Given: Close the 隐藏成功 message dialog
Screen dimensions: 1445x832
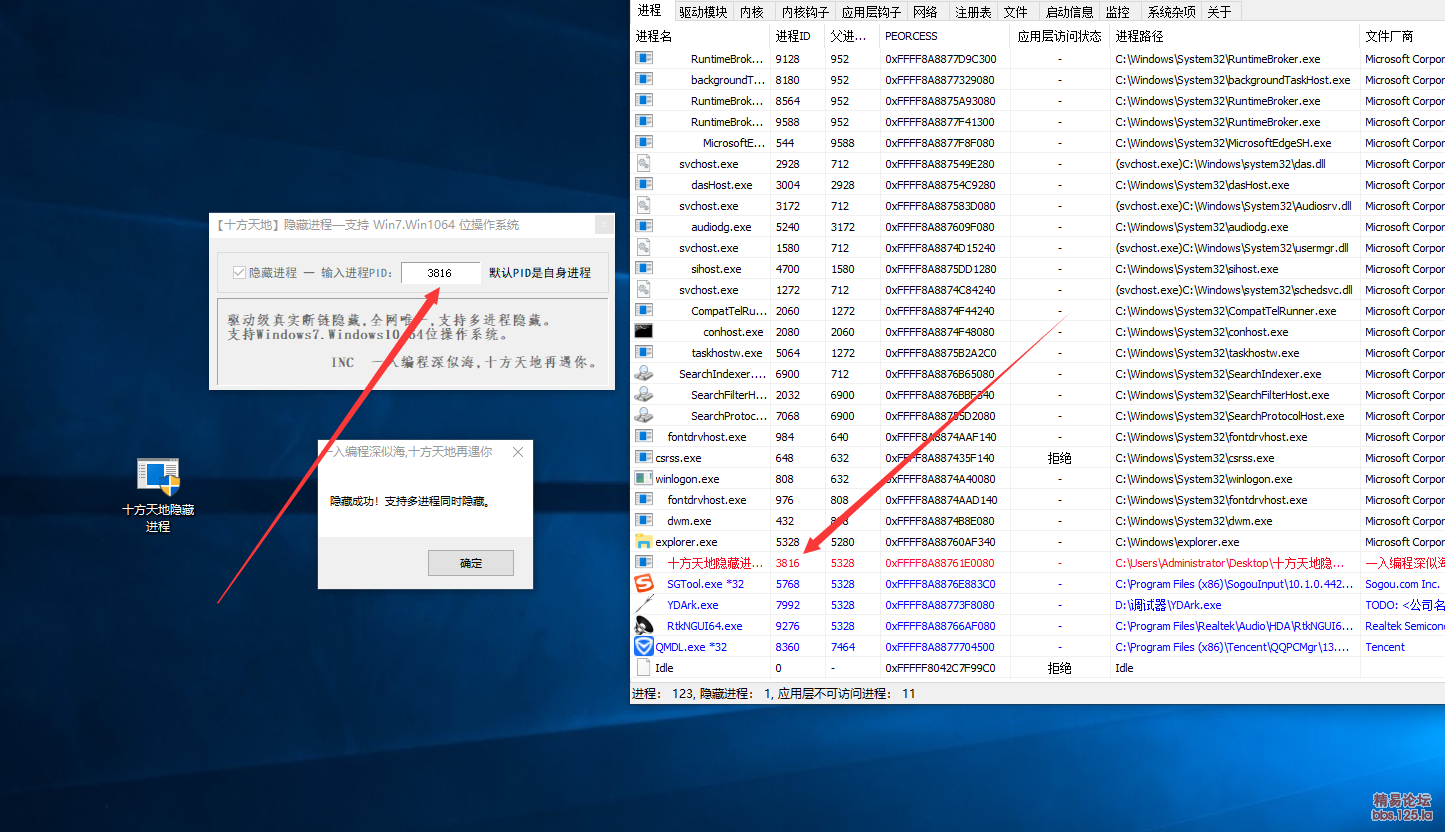Looking at the screenshot, I should click(x=518, y=452).
